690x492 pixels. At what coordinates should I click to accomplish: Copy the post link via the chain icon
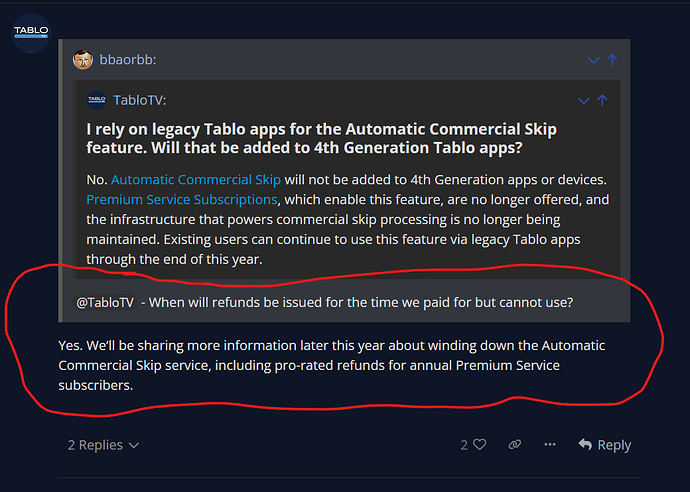[x=514, y=444]
